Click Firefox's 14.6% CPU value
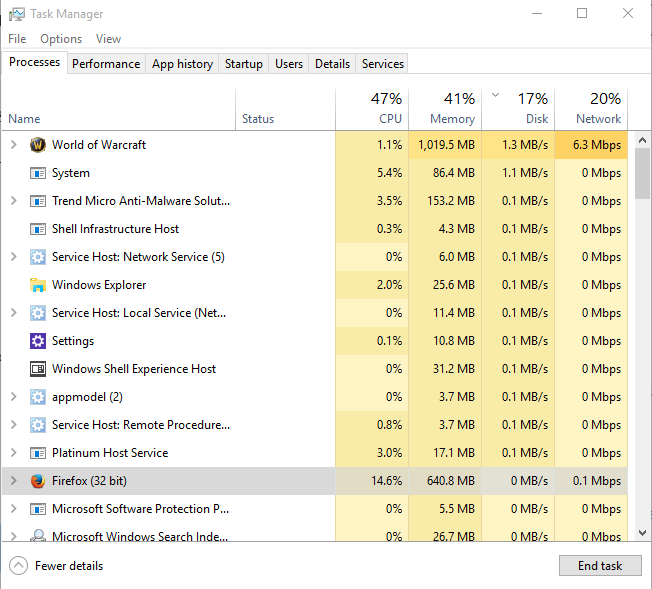 click(372, 481)
